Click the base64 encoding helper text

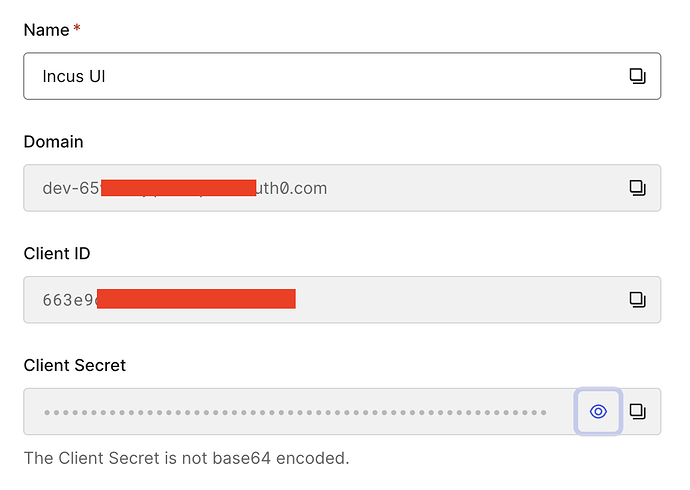click(x=186, y=459)
